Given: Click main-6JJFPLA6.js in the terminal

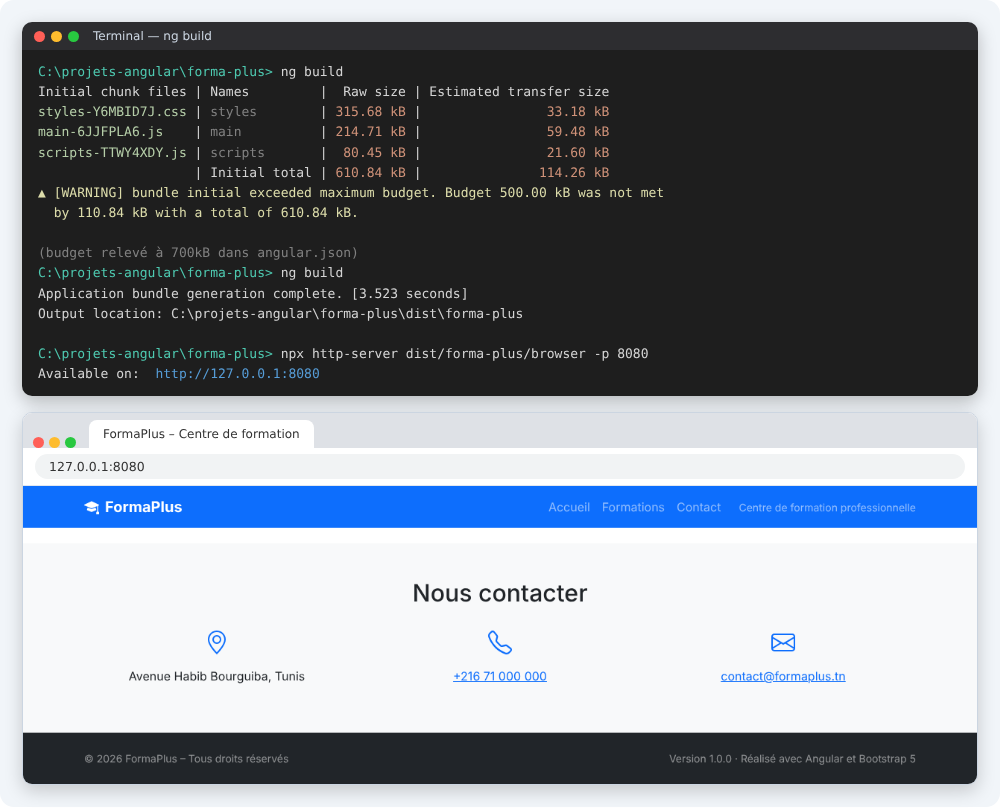Looking at the screenshot, I should 101,132.
